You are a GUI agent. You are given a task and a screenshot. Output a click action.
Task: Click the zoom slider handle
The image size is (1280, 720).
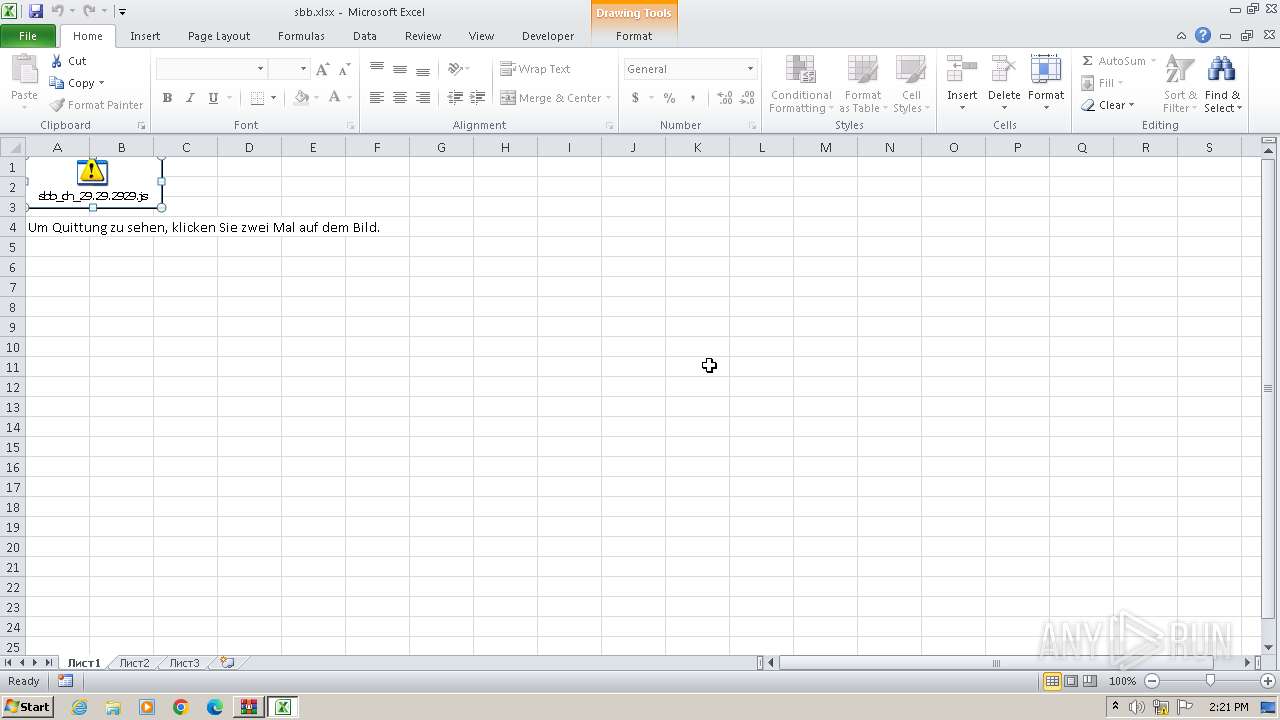(1210, 681)
